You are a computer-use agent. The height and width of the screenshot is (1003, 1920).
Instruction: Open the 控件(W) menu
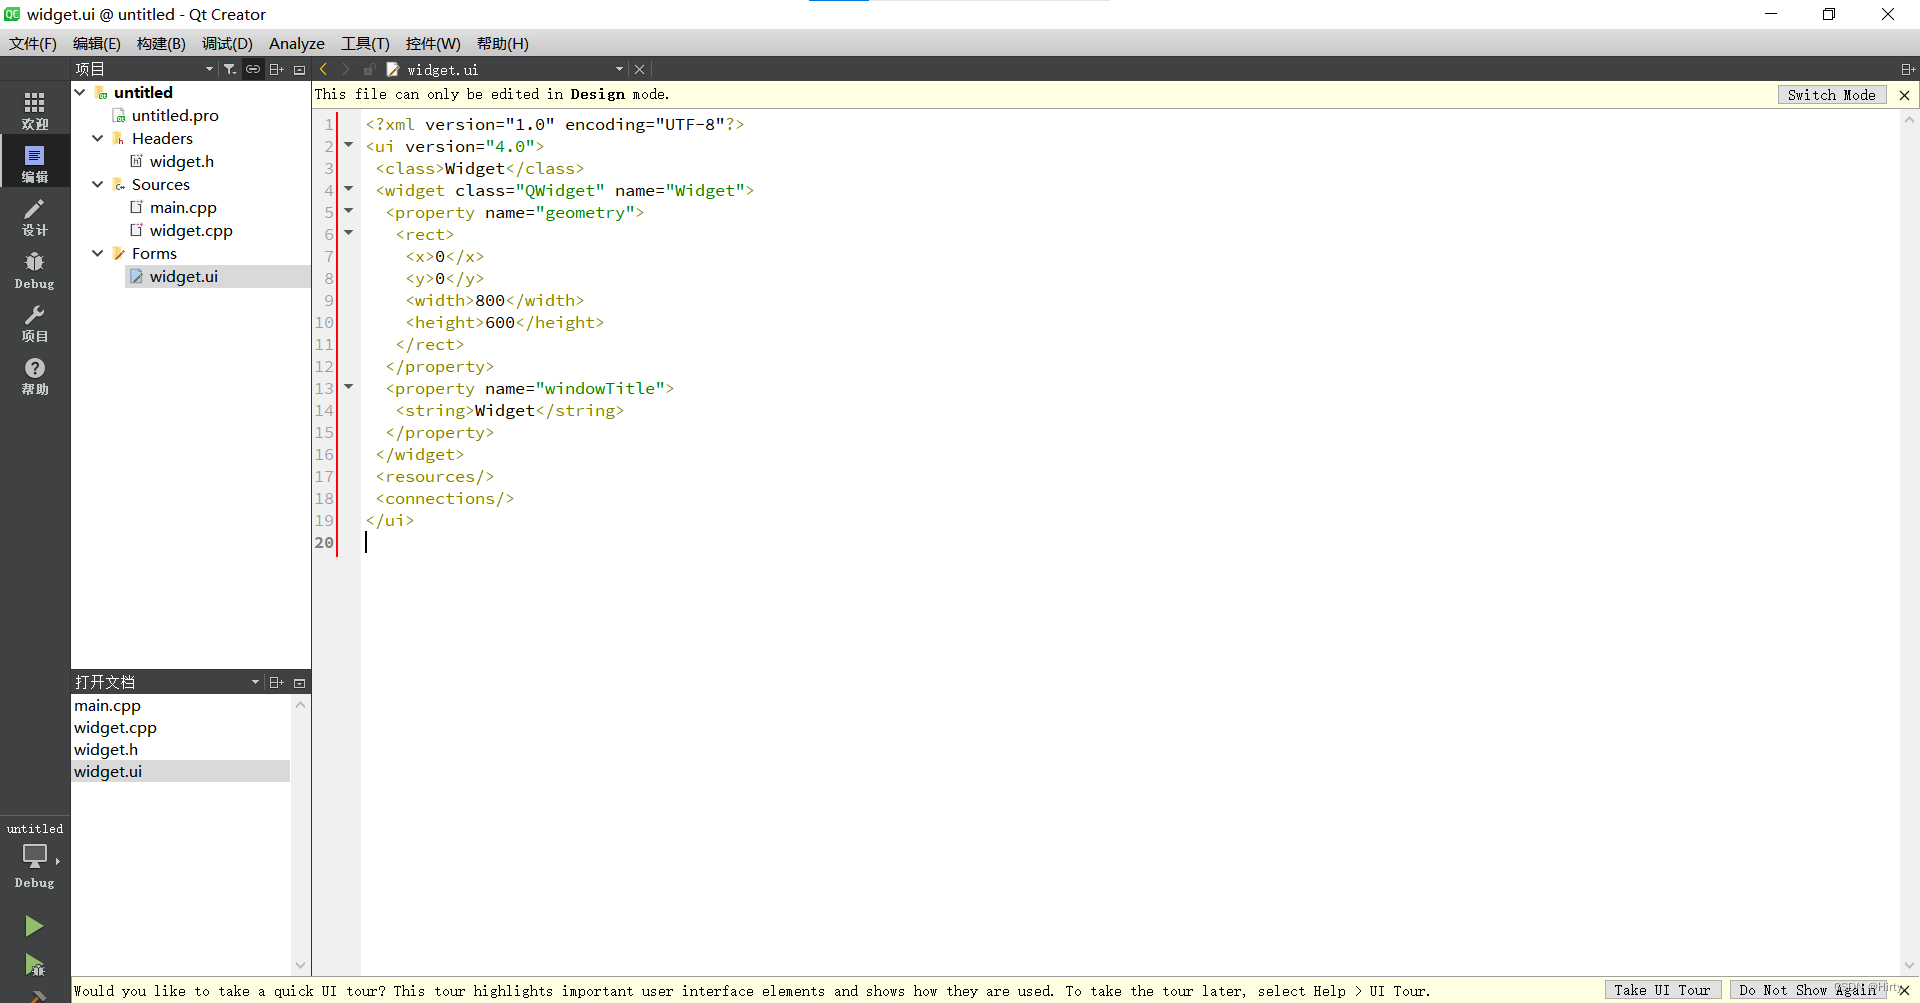433,43
